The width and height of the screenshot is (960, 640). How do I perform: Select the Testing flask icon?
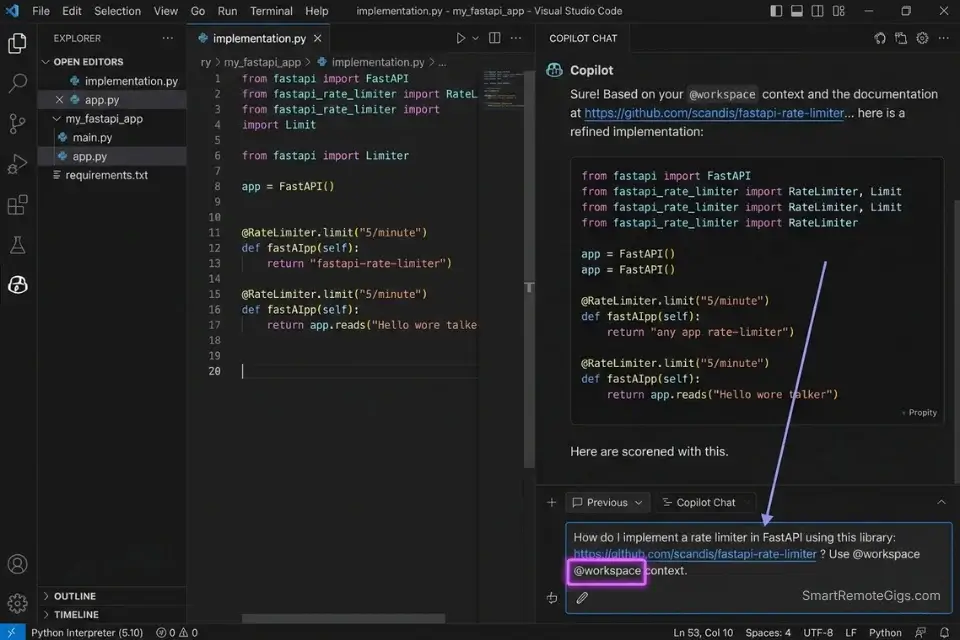pos(17,244)
